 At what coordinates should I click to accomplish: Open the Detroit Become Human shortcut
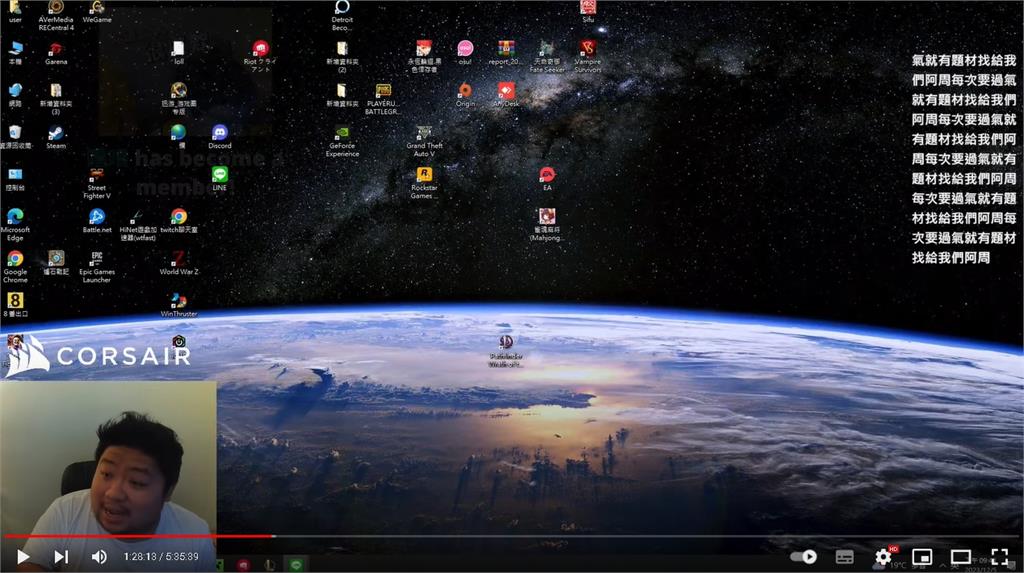(342, 16)
